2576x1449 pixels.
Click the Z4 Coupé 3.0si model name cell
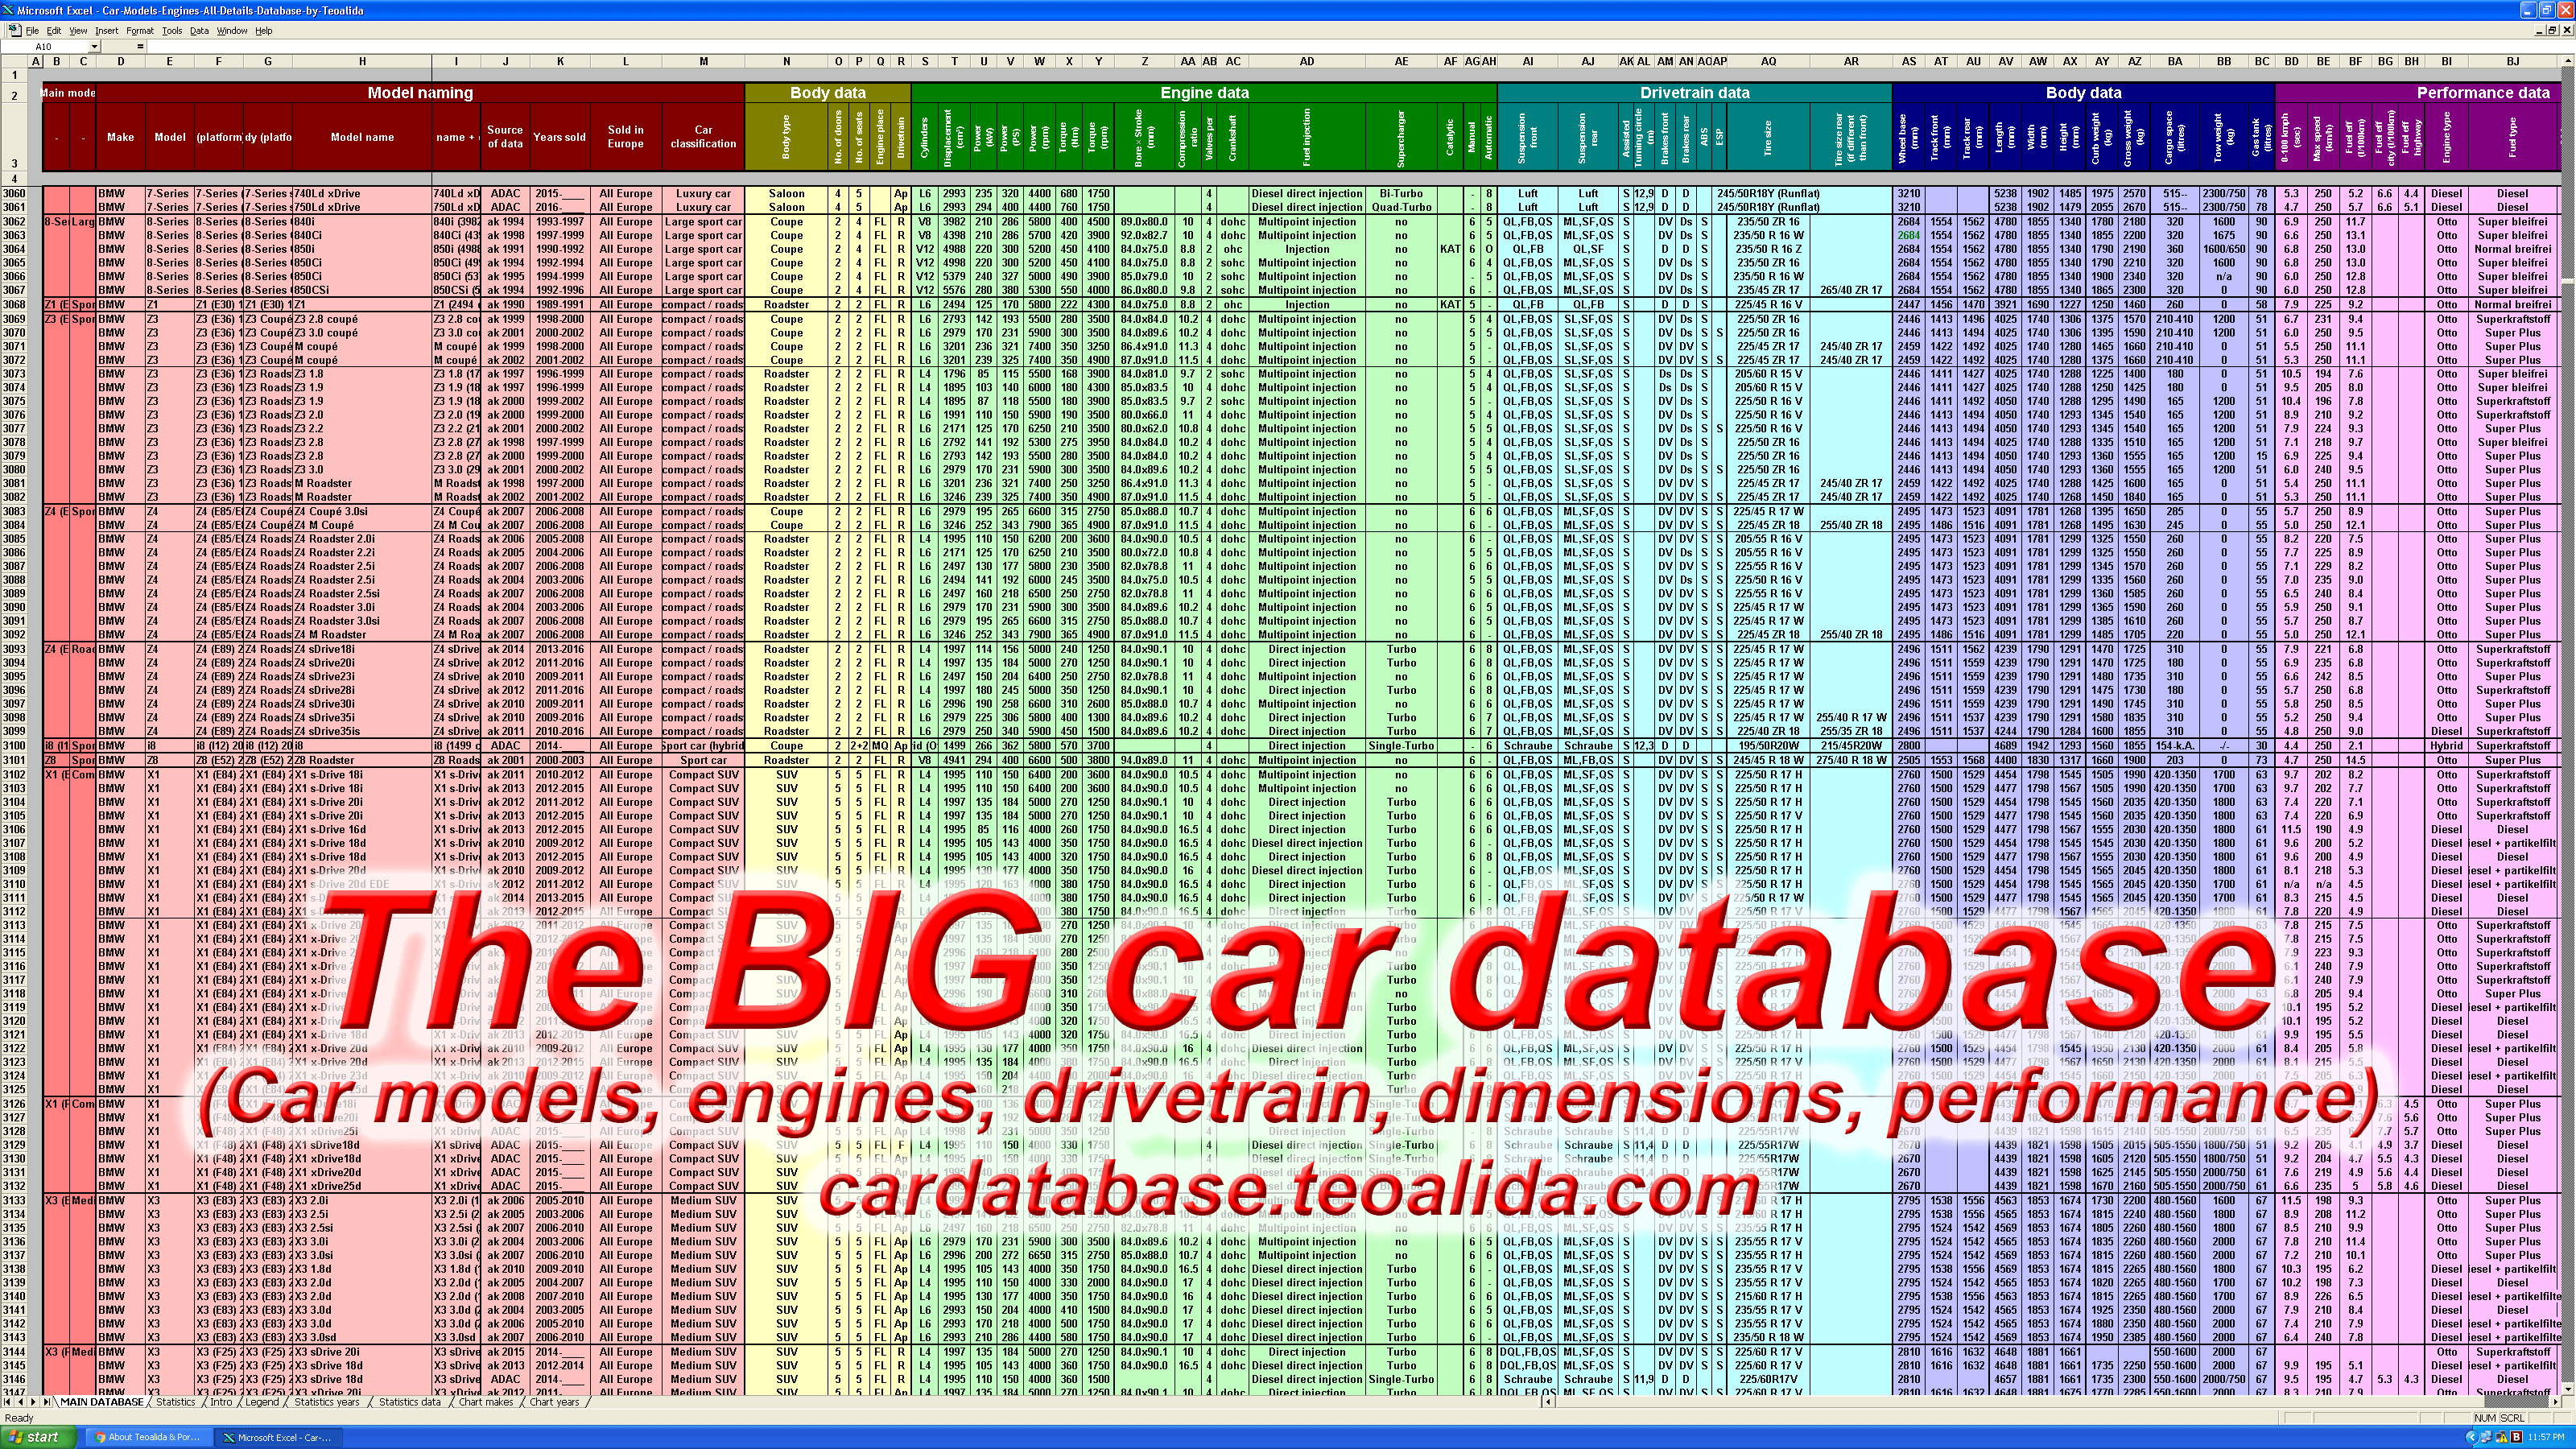click(x=362, y=512)
